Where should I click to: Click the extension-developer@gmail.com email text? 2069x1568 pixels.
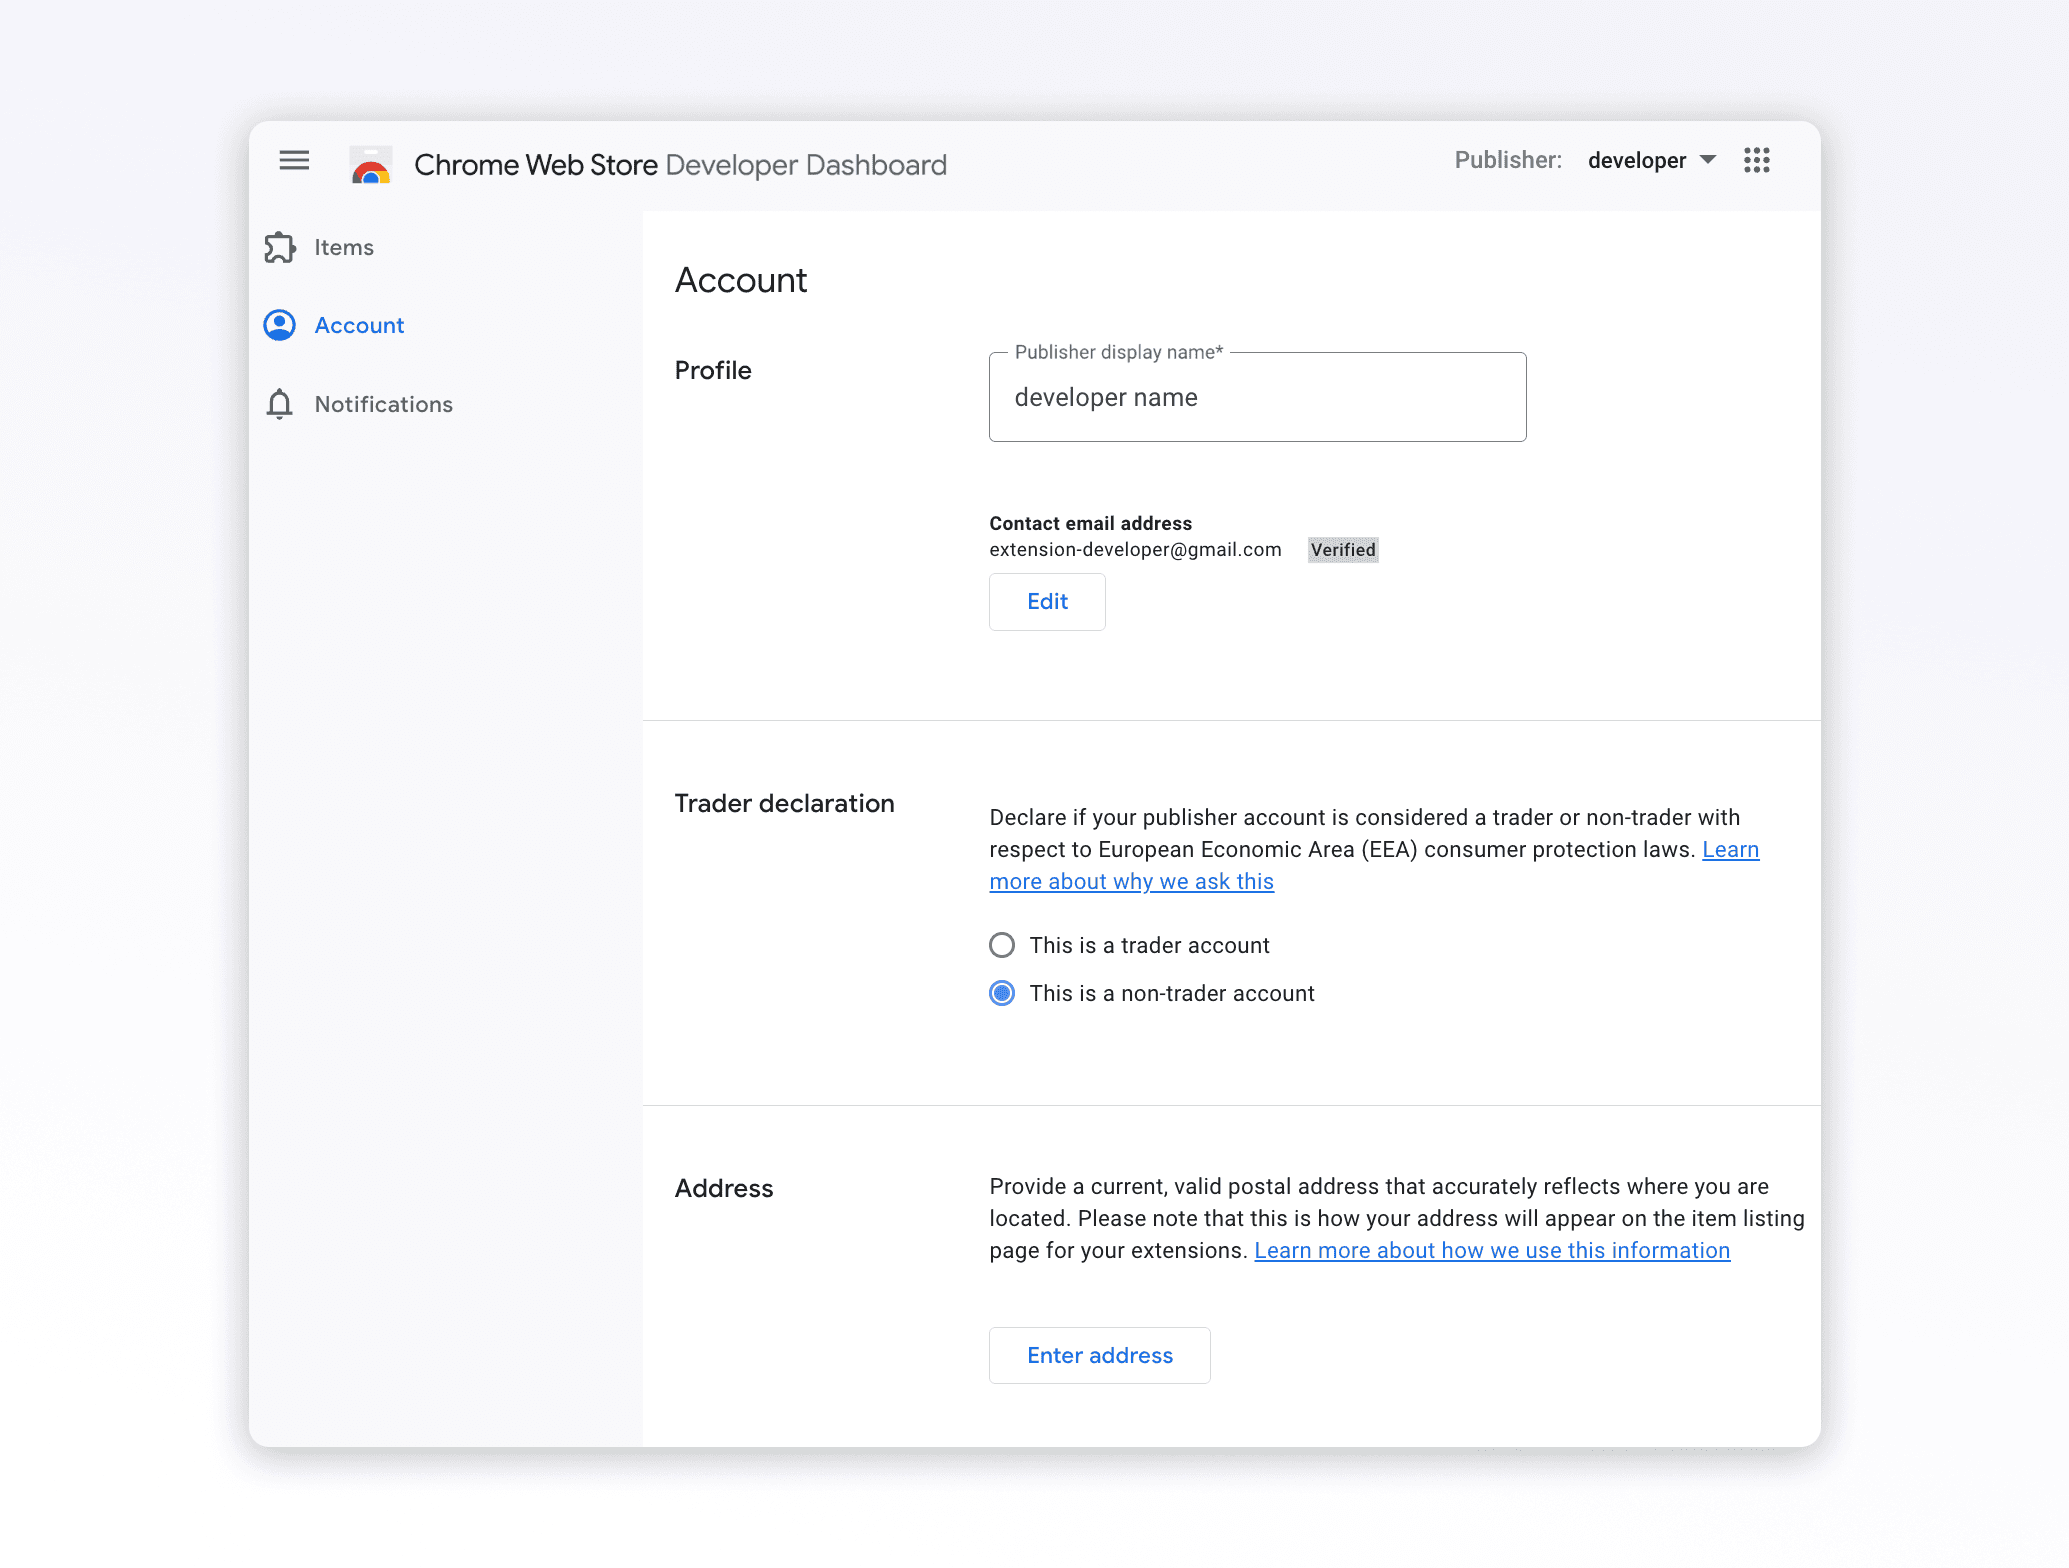[1135, 549]
